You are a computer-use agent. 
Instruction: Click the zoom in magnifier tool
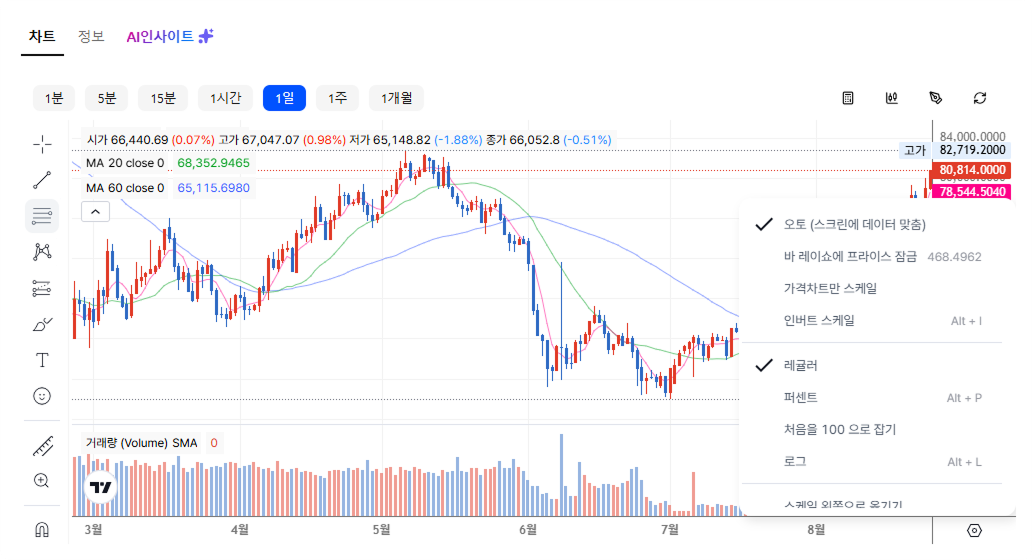pos(42,481)
